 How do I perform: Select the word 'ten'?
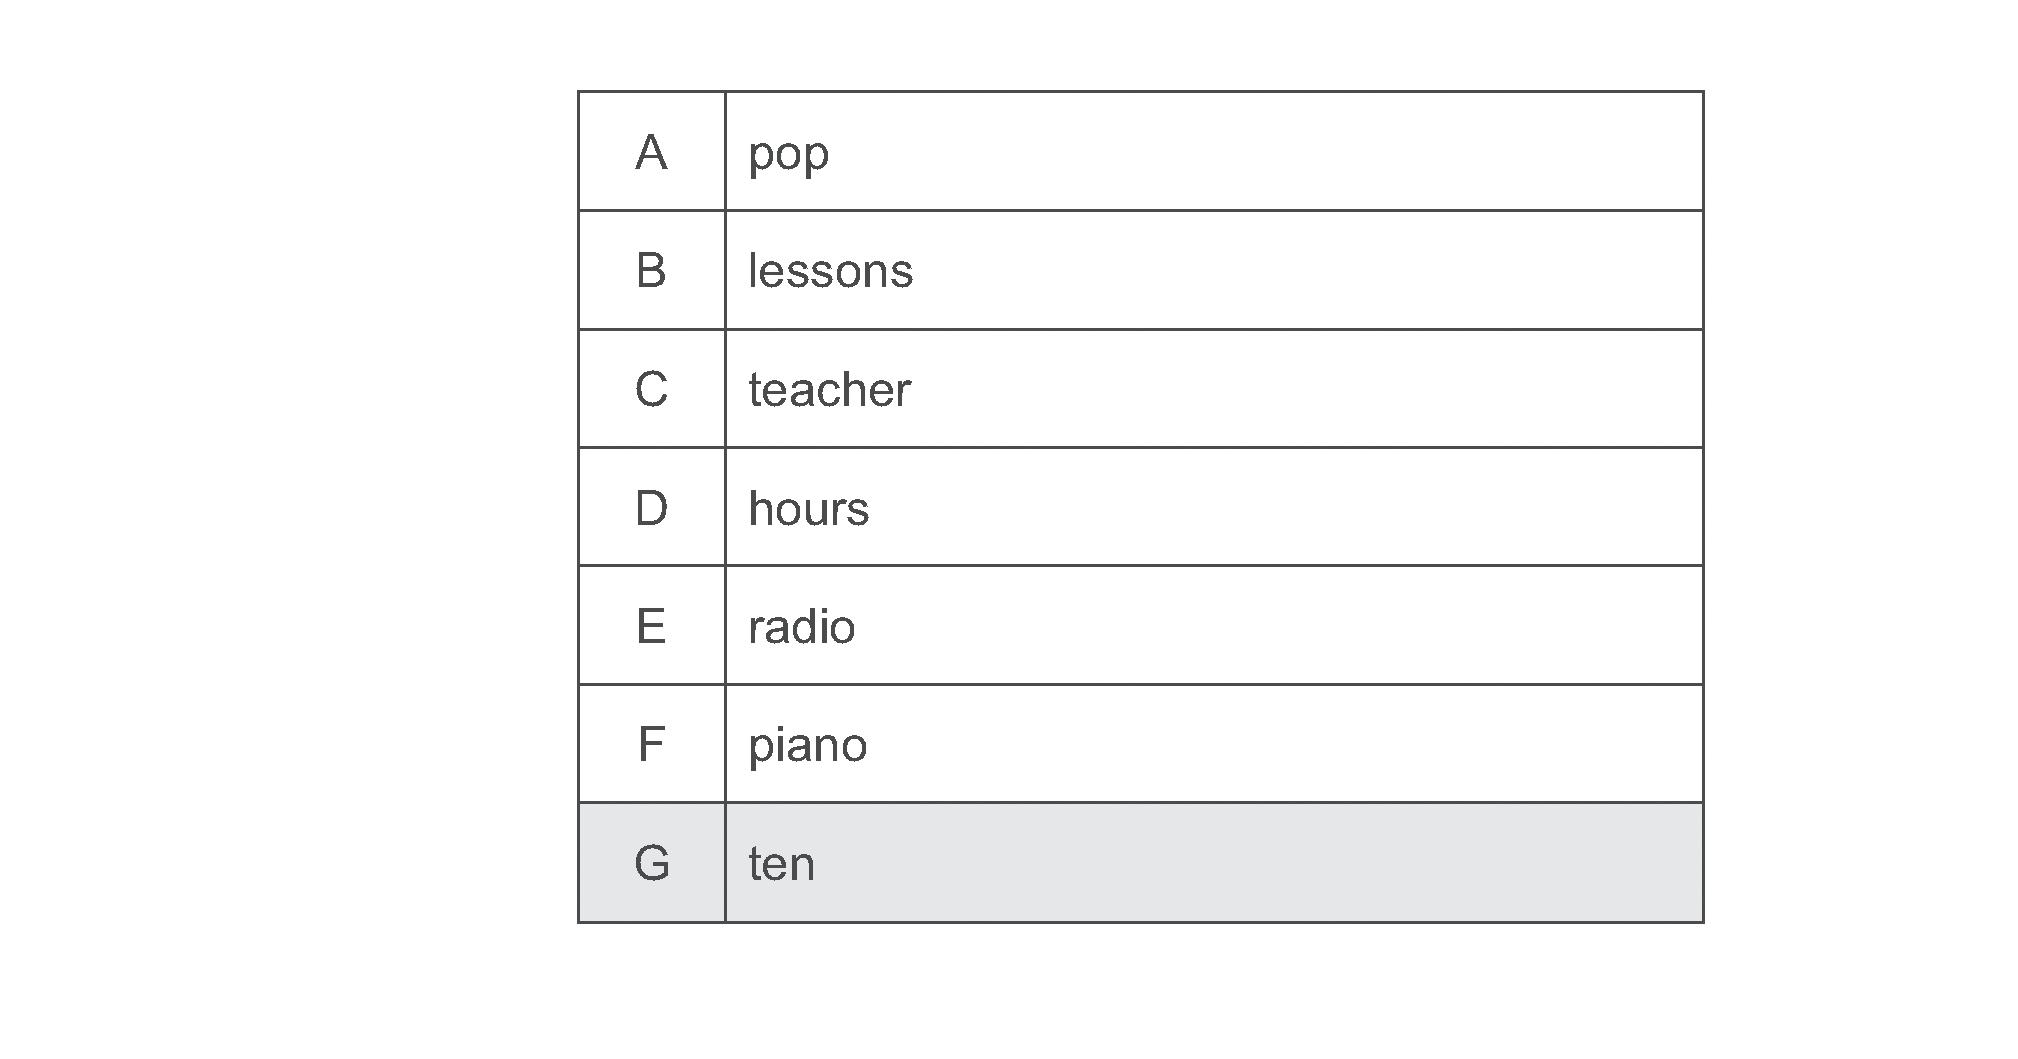point(781,864)
